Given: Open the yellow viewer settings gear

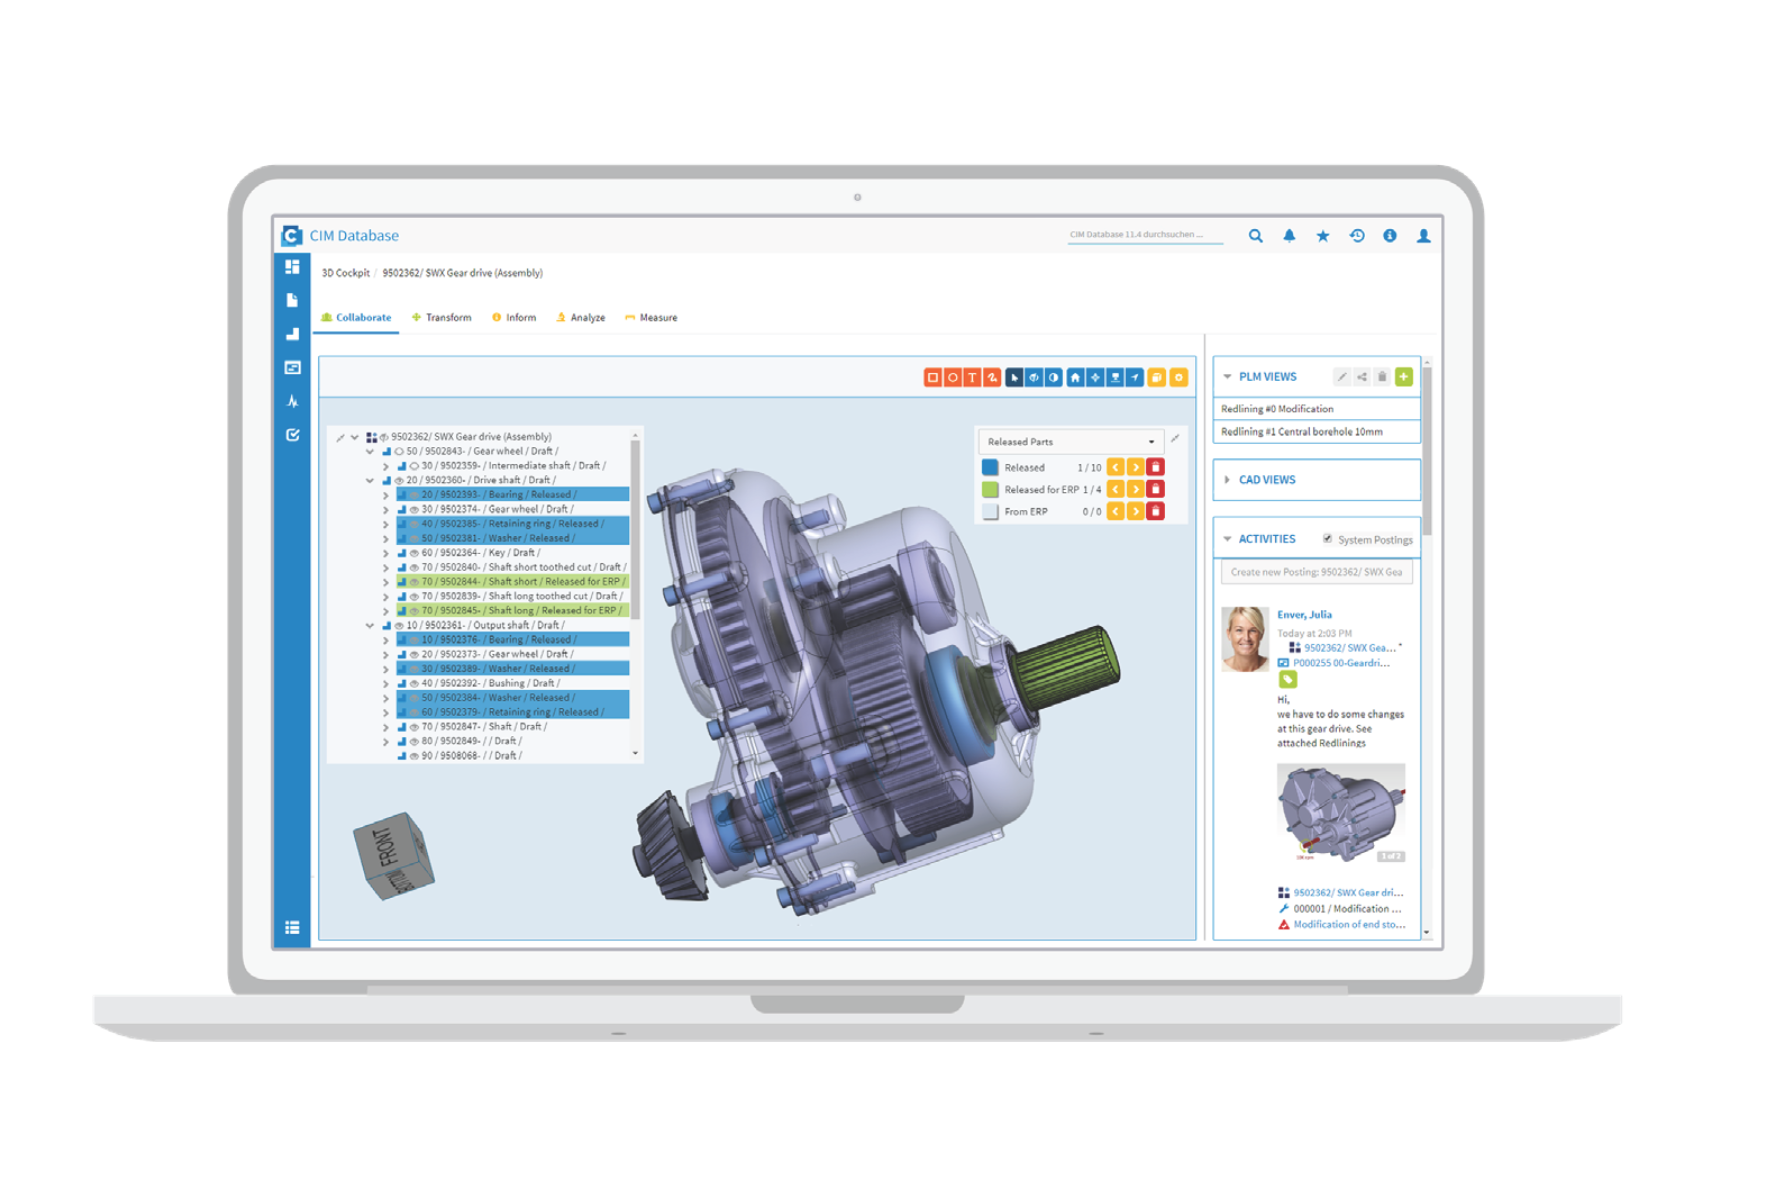Looking at the screenshot, I should tap(1179, 377).
